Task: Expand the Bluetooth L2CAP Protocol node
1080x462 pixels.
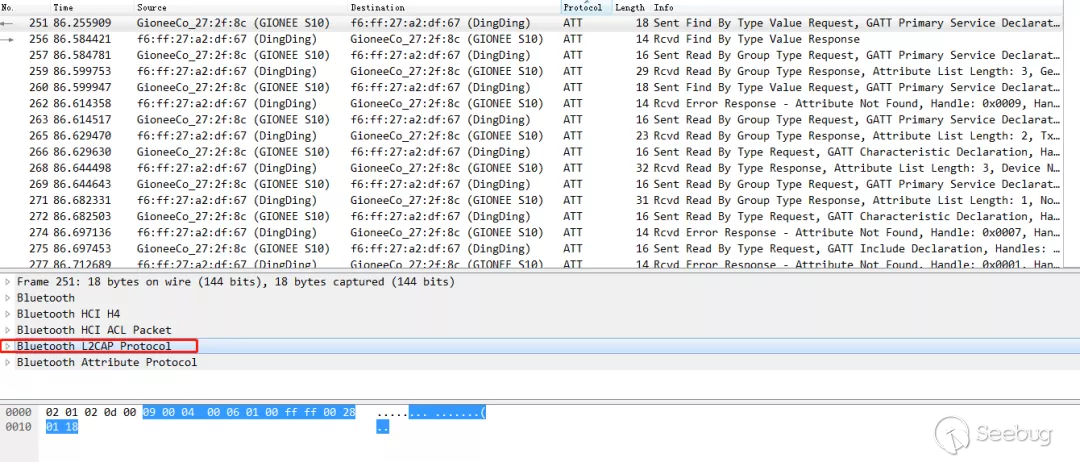Action: 8,346
